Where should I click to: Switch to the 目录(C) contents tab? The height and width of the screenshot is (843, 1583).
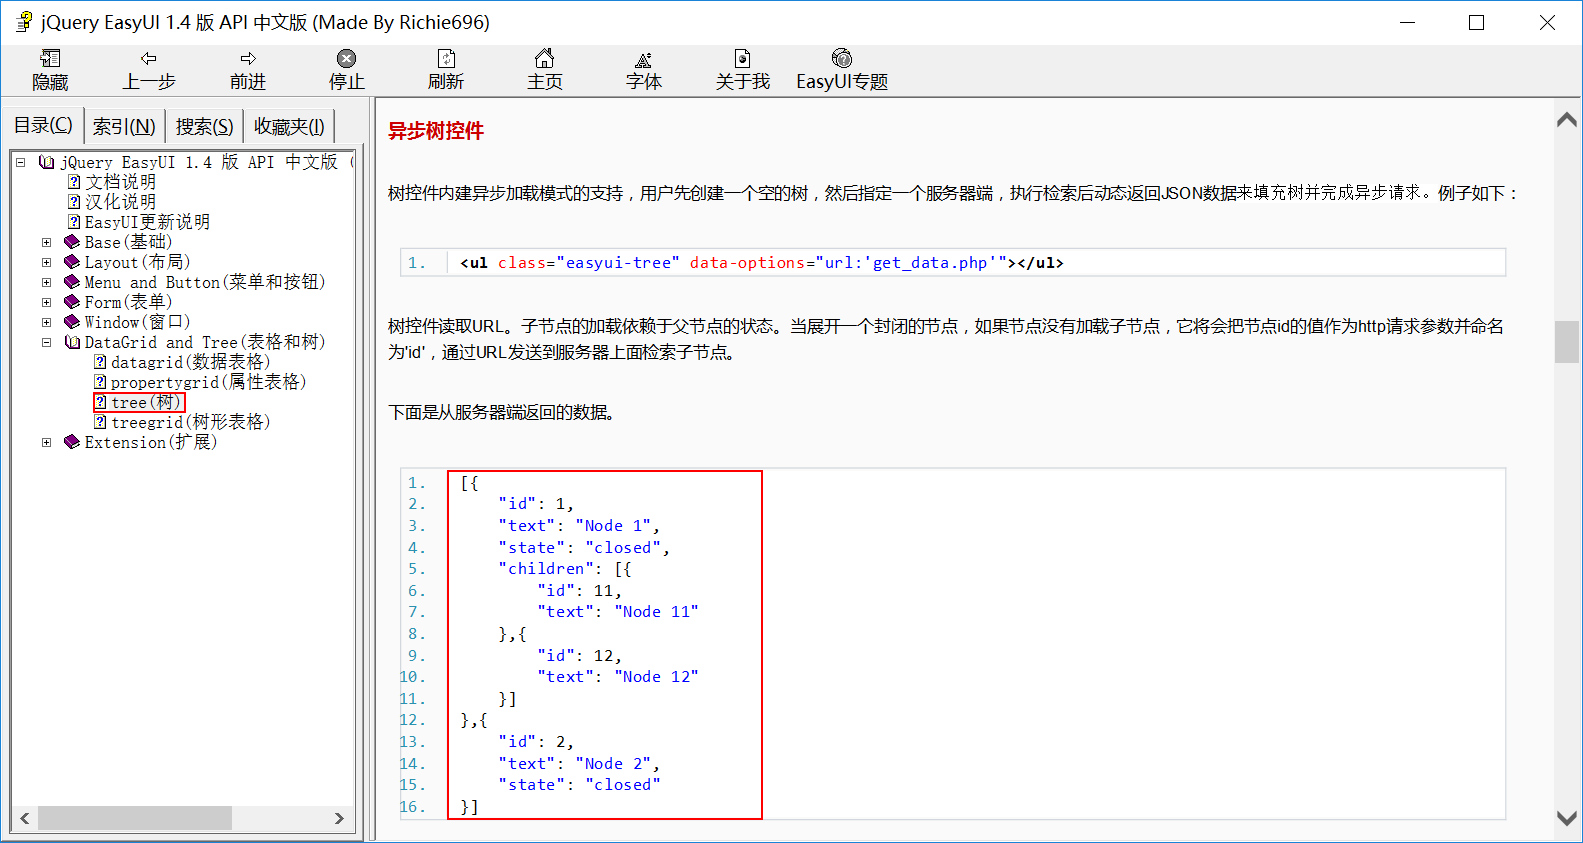click(x=43, y=125)
